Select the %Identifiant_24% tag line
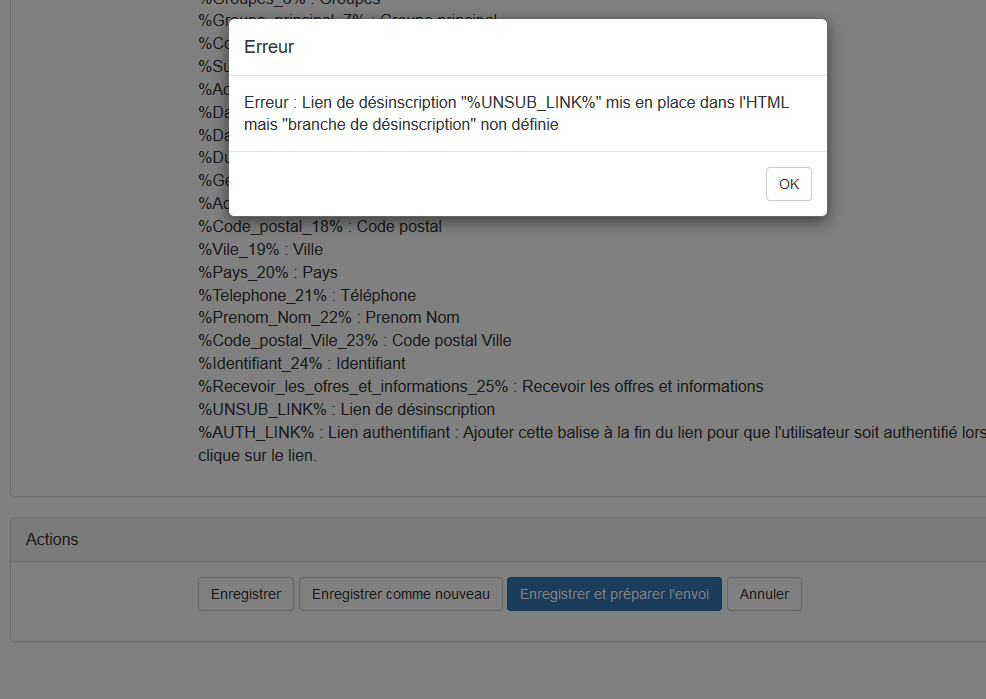Screen dimensions: 986x699 pos(301,364)
